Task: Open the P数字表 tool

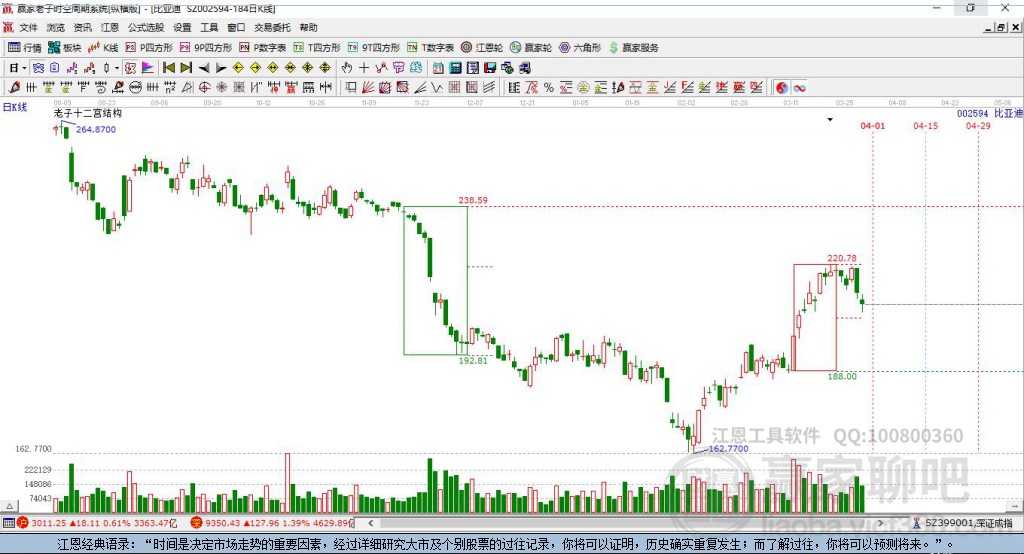Action: [263, 48]
